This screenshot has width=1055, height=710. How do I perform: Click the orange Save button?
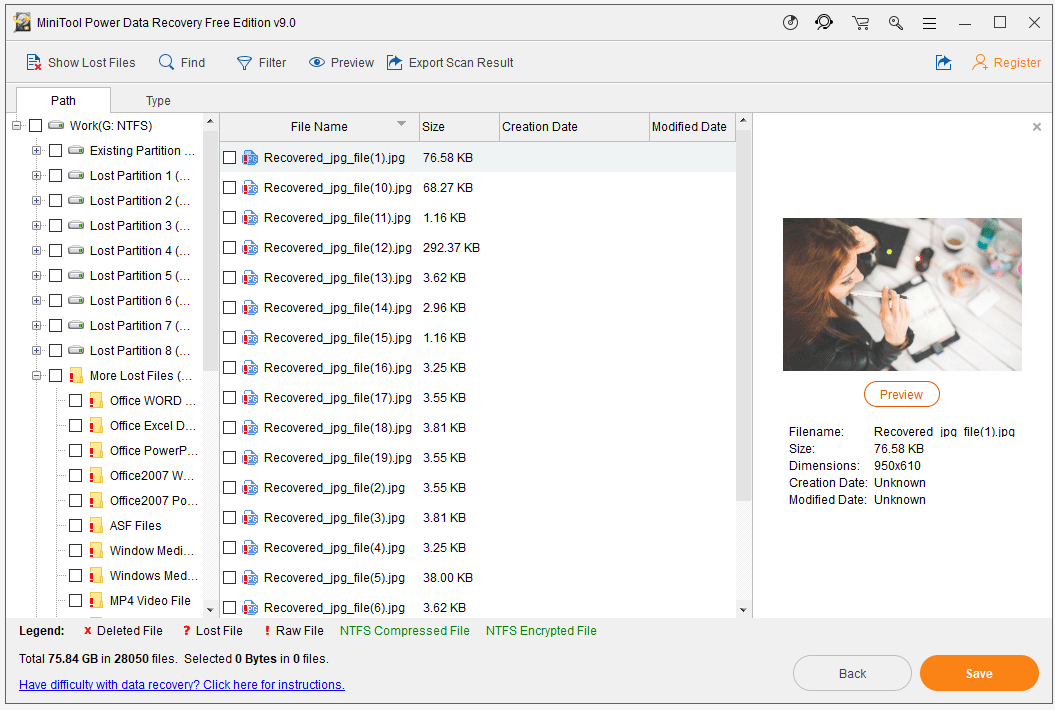coord(979,673)
